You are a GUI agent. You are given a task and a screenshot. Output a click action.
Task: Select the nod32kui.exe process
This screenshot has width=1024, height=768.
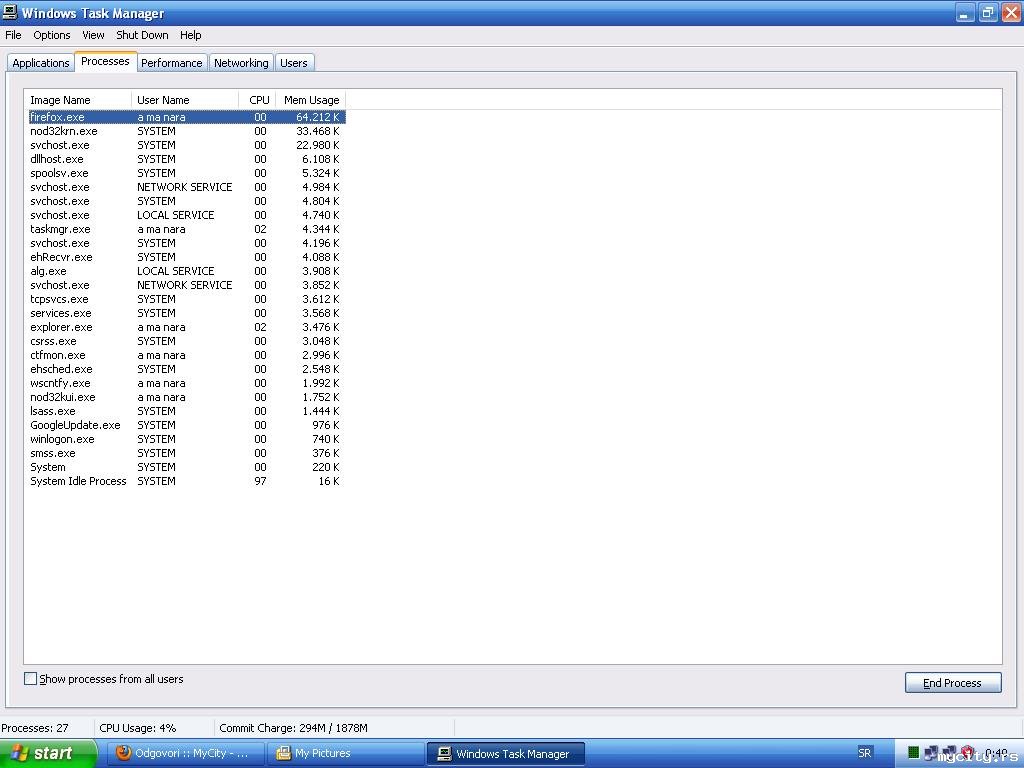tap(186, 397)
